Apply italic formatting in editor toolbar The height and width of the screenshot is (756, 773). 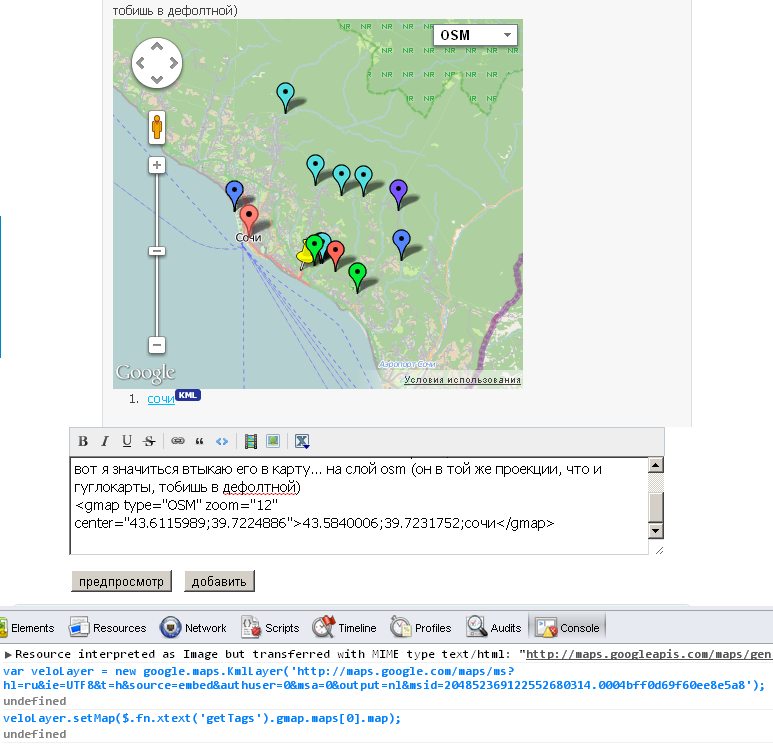[x=105, y=441]
